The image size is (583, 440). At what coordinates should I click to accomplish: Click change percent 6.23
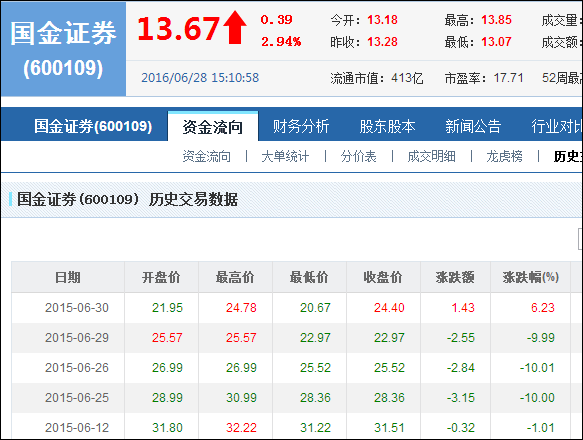(x=543, y=308)
